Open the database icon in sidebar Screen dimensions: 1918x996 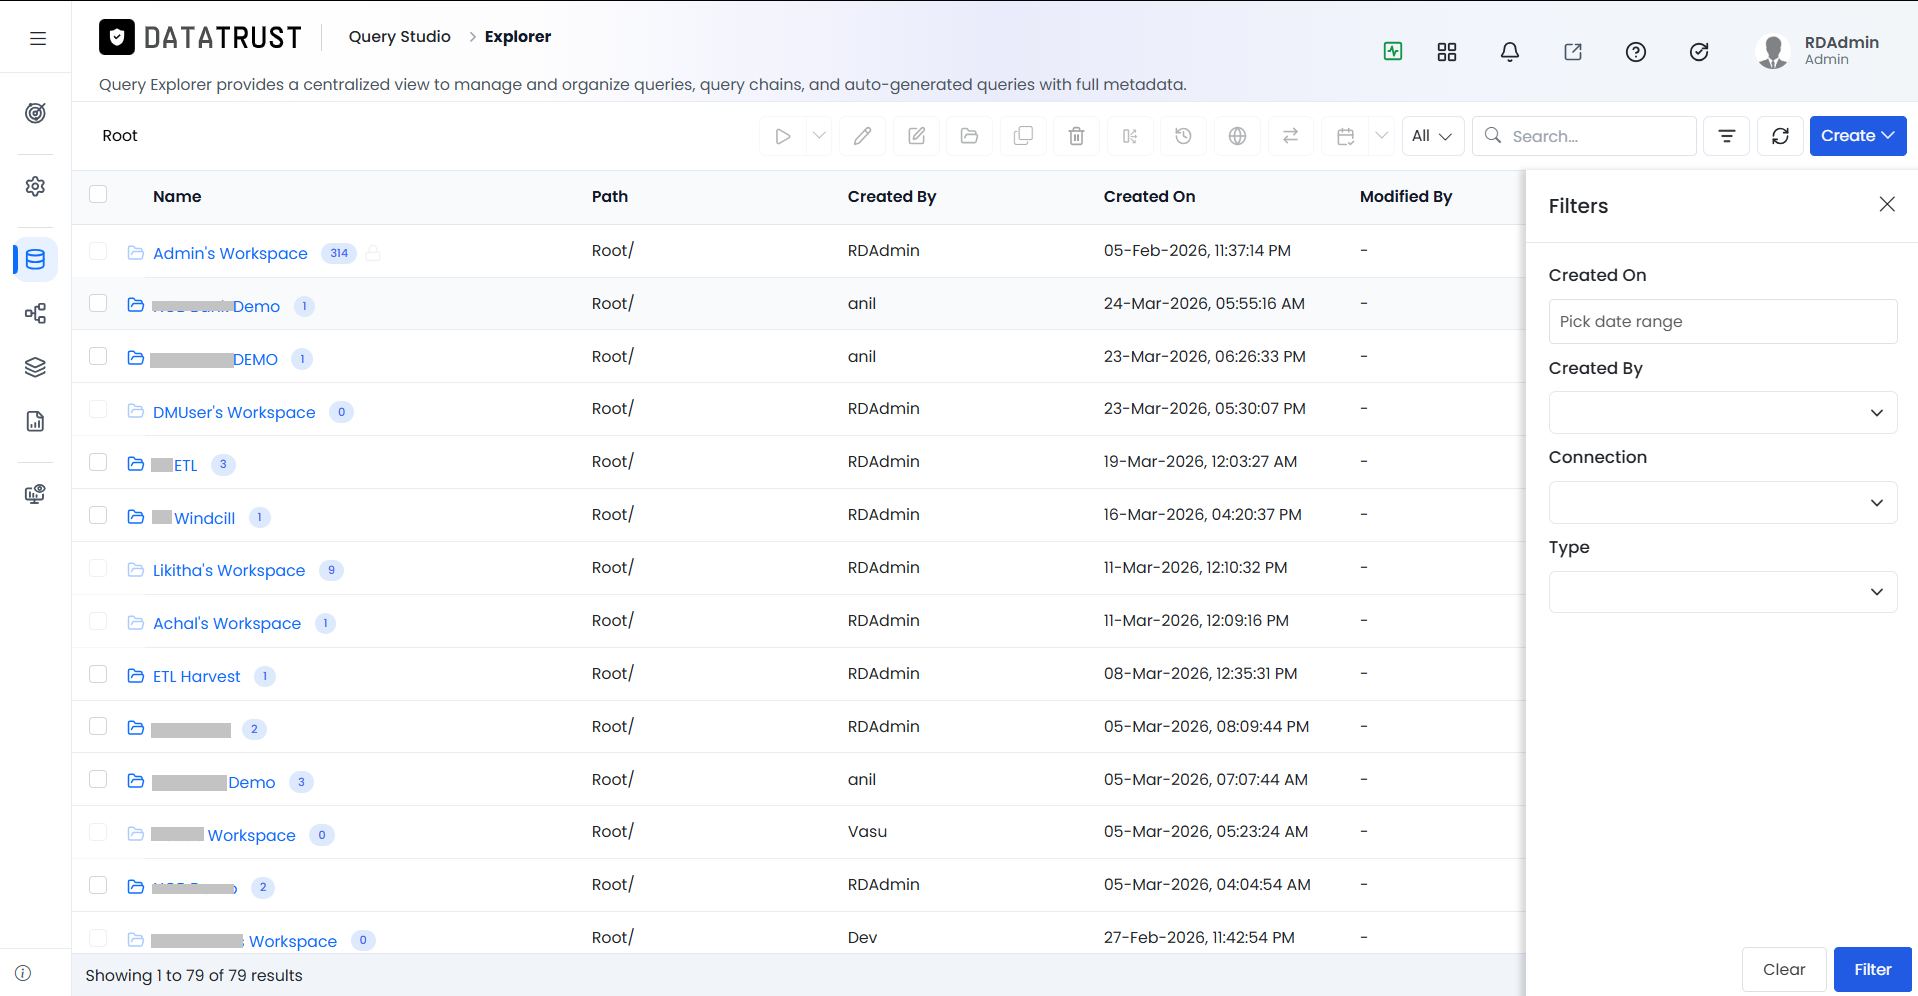35,260
